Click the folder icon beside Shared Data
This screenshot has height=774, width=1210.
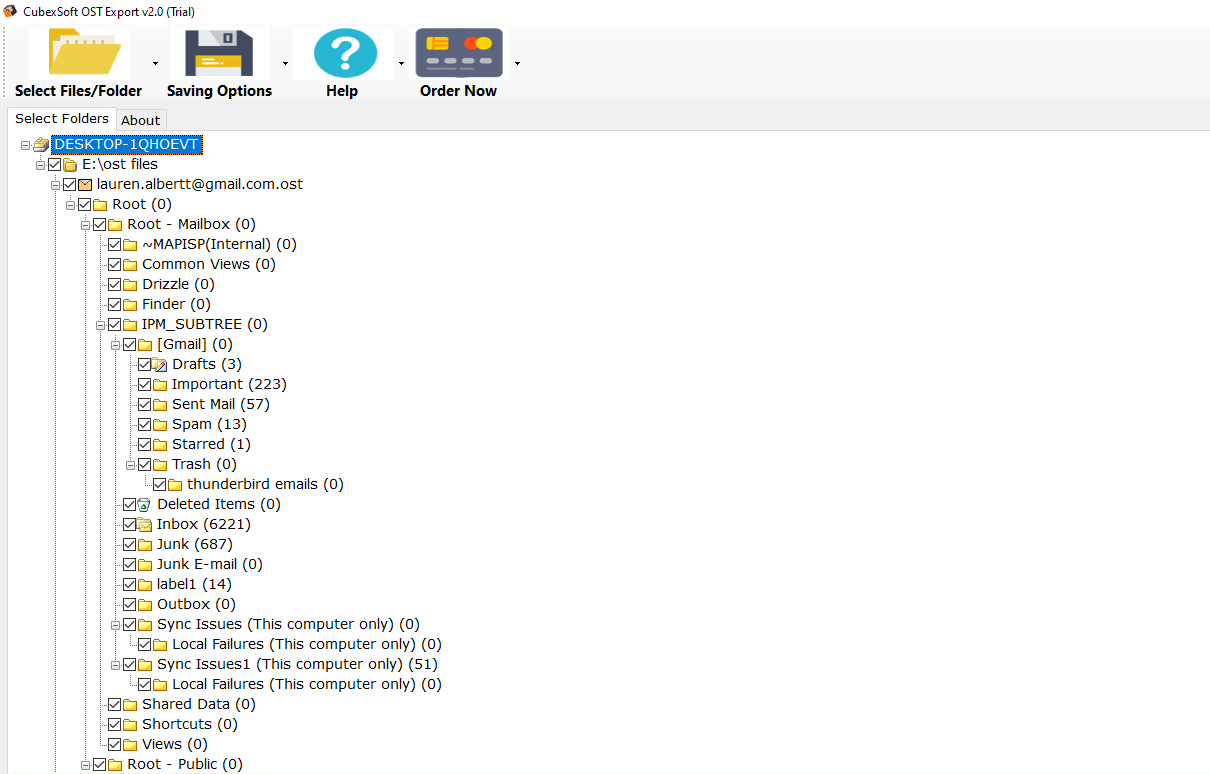(130, 705)
